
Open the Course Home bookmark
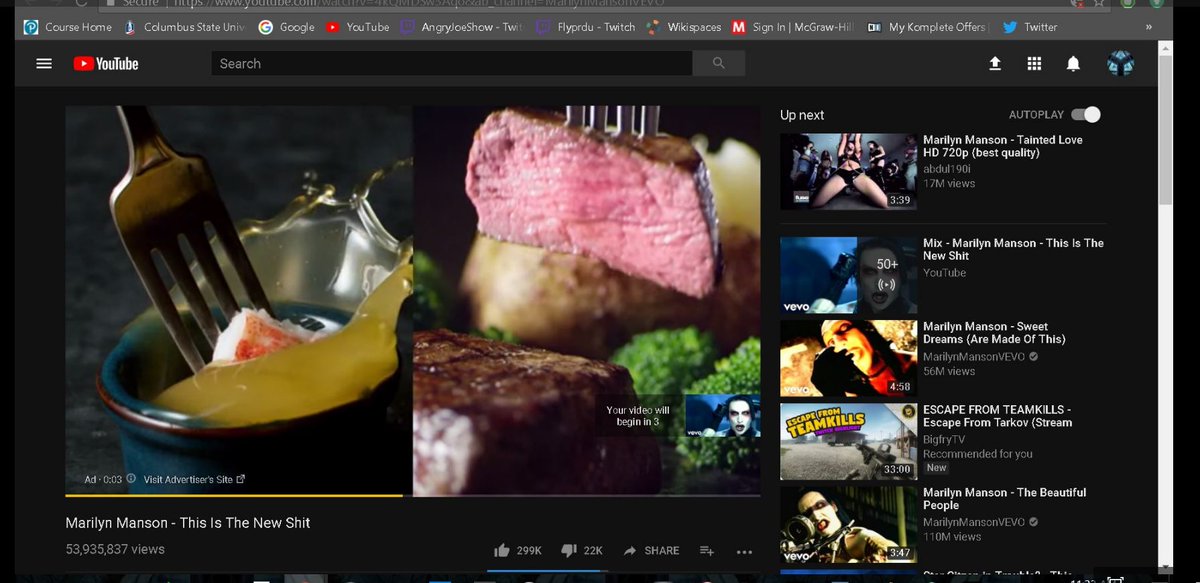click(x=68, y=27)
